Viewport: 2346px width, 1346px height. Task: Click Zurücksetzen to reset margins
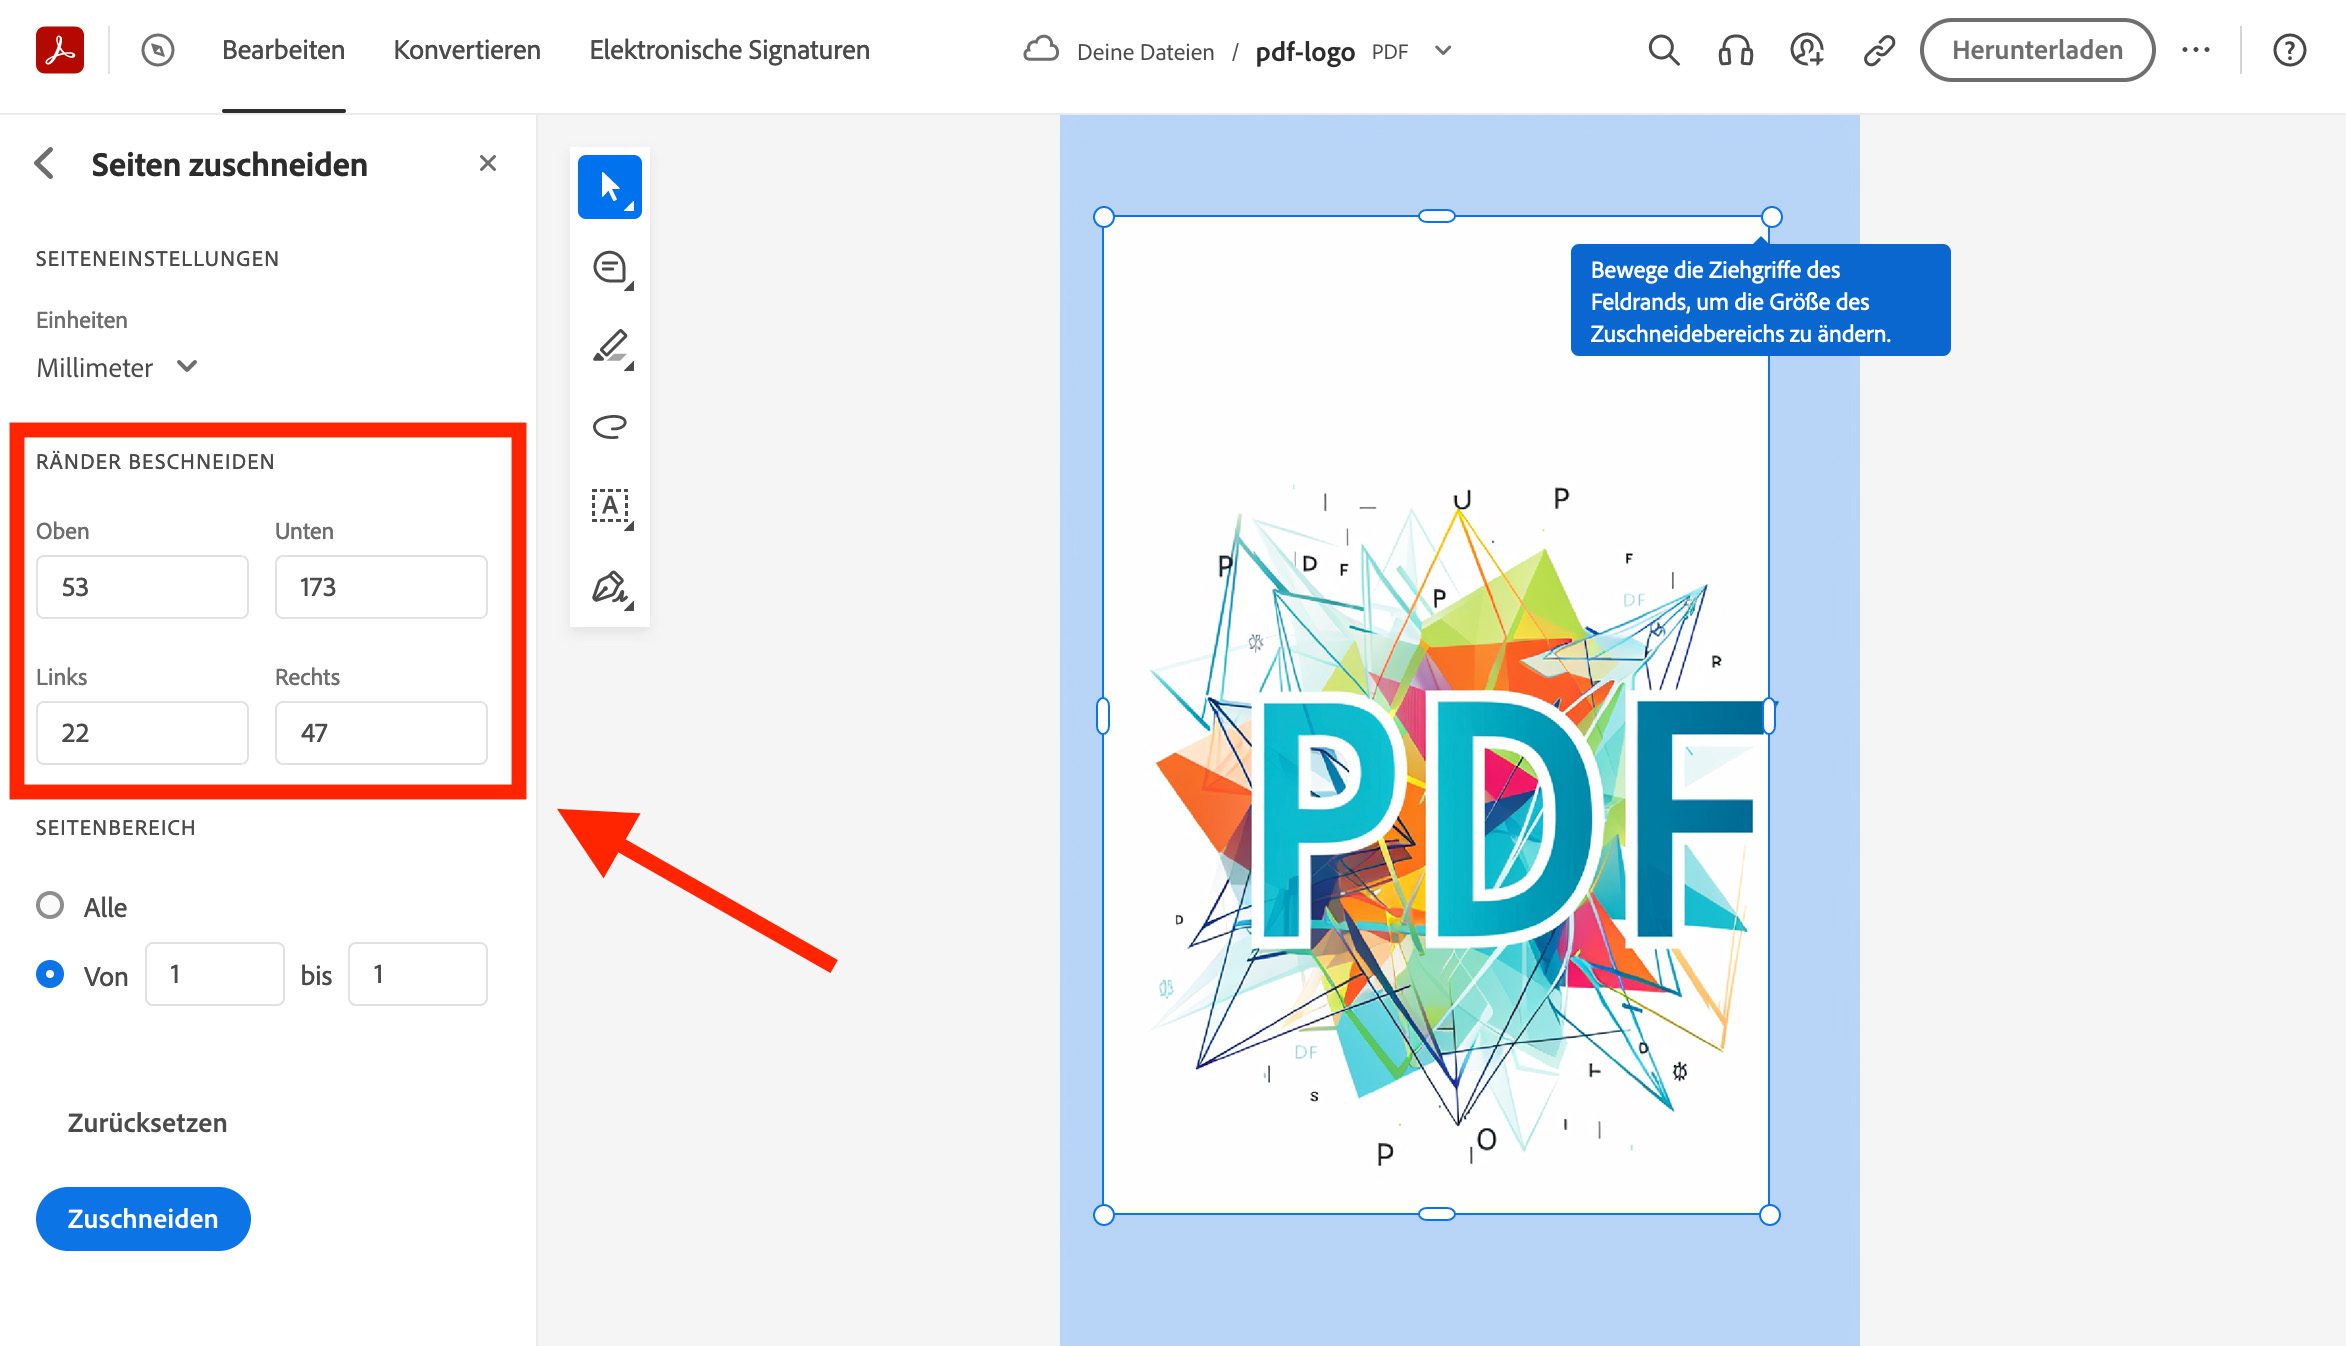(x=147, y=1122)
